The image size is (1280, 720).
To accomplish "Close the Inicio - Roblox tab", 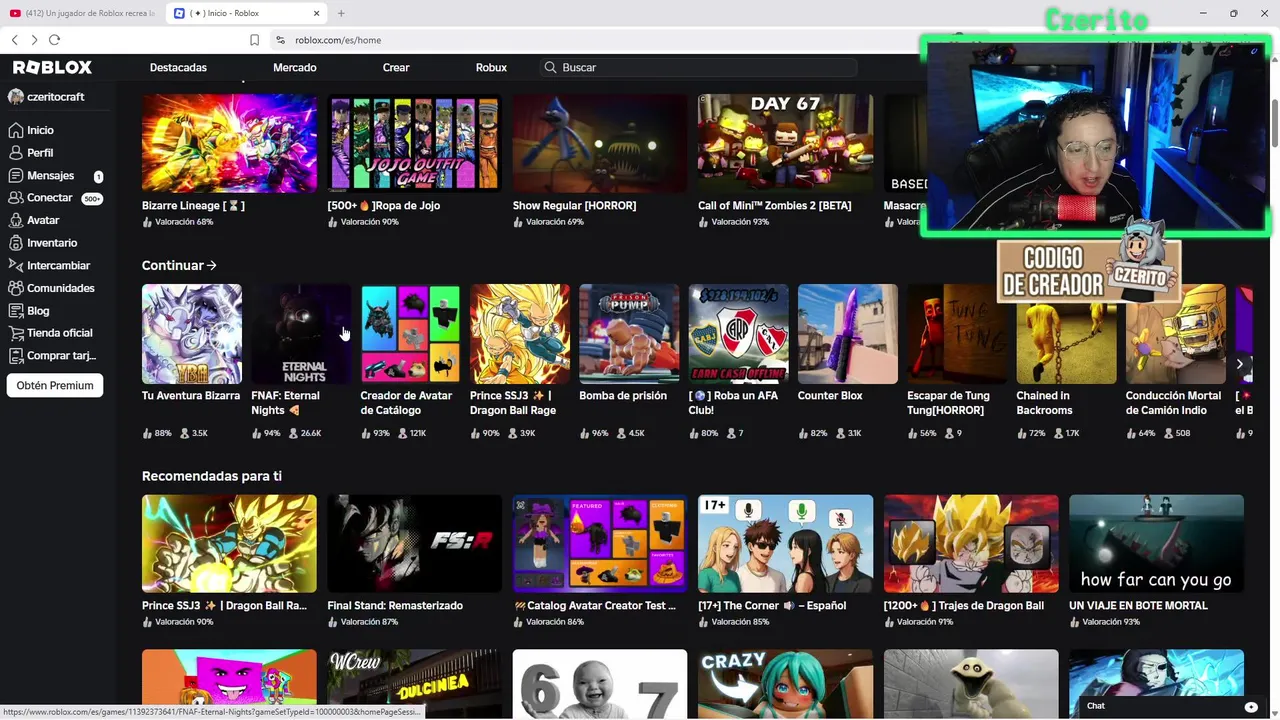I will [x=317, y=13].
